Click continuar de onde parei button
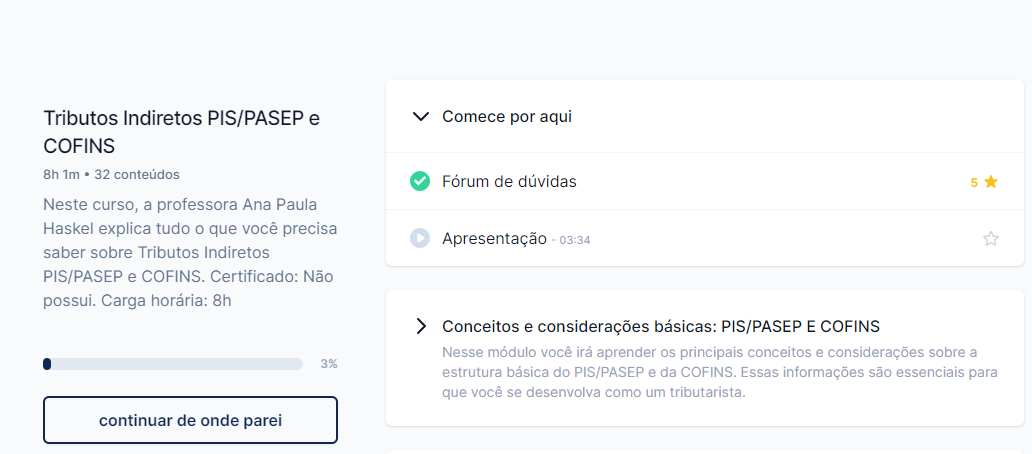 (190, 420)
